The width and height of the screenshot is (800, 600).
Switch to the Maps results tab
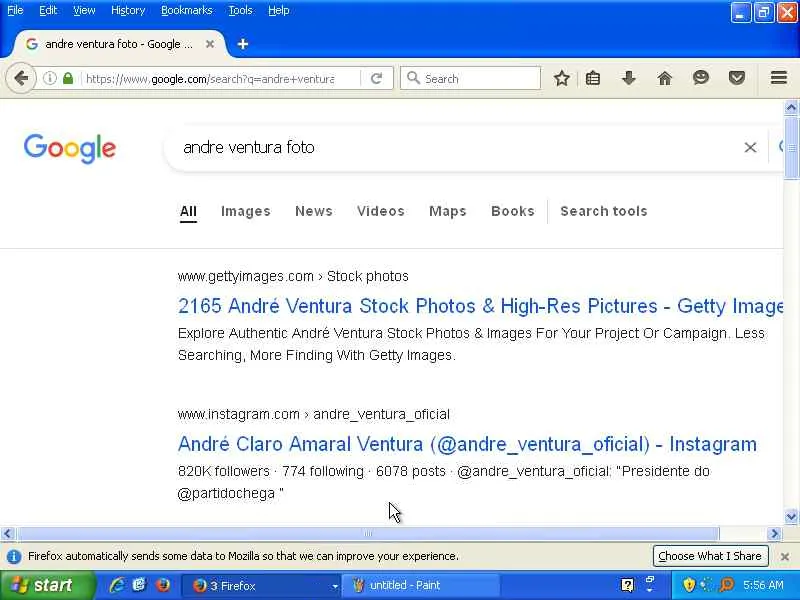click(x=447, y=211)
